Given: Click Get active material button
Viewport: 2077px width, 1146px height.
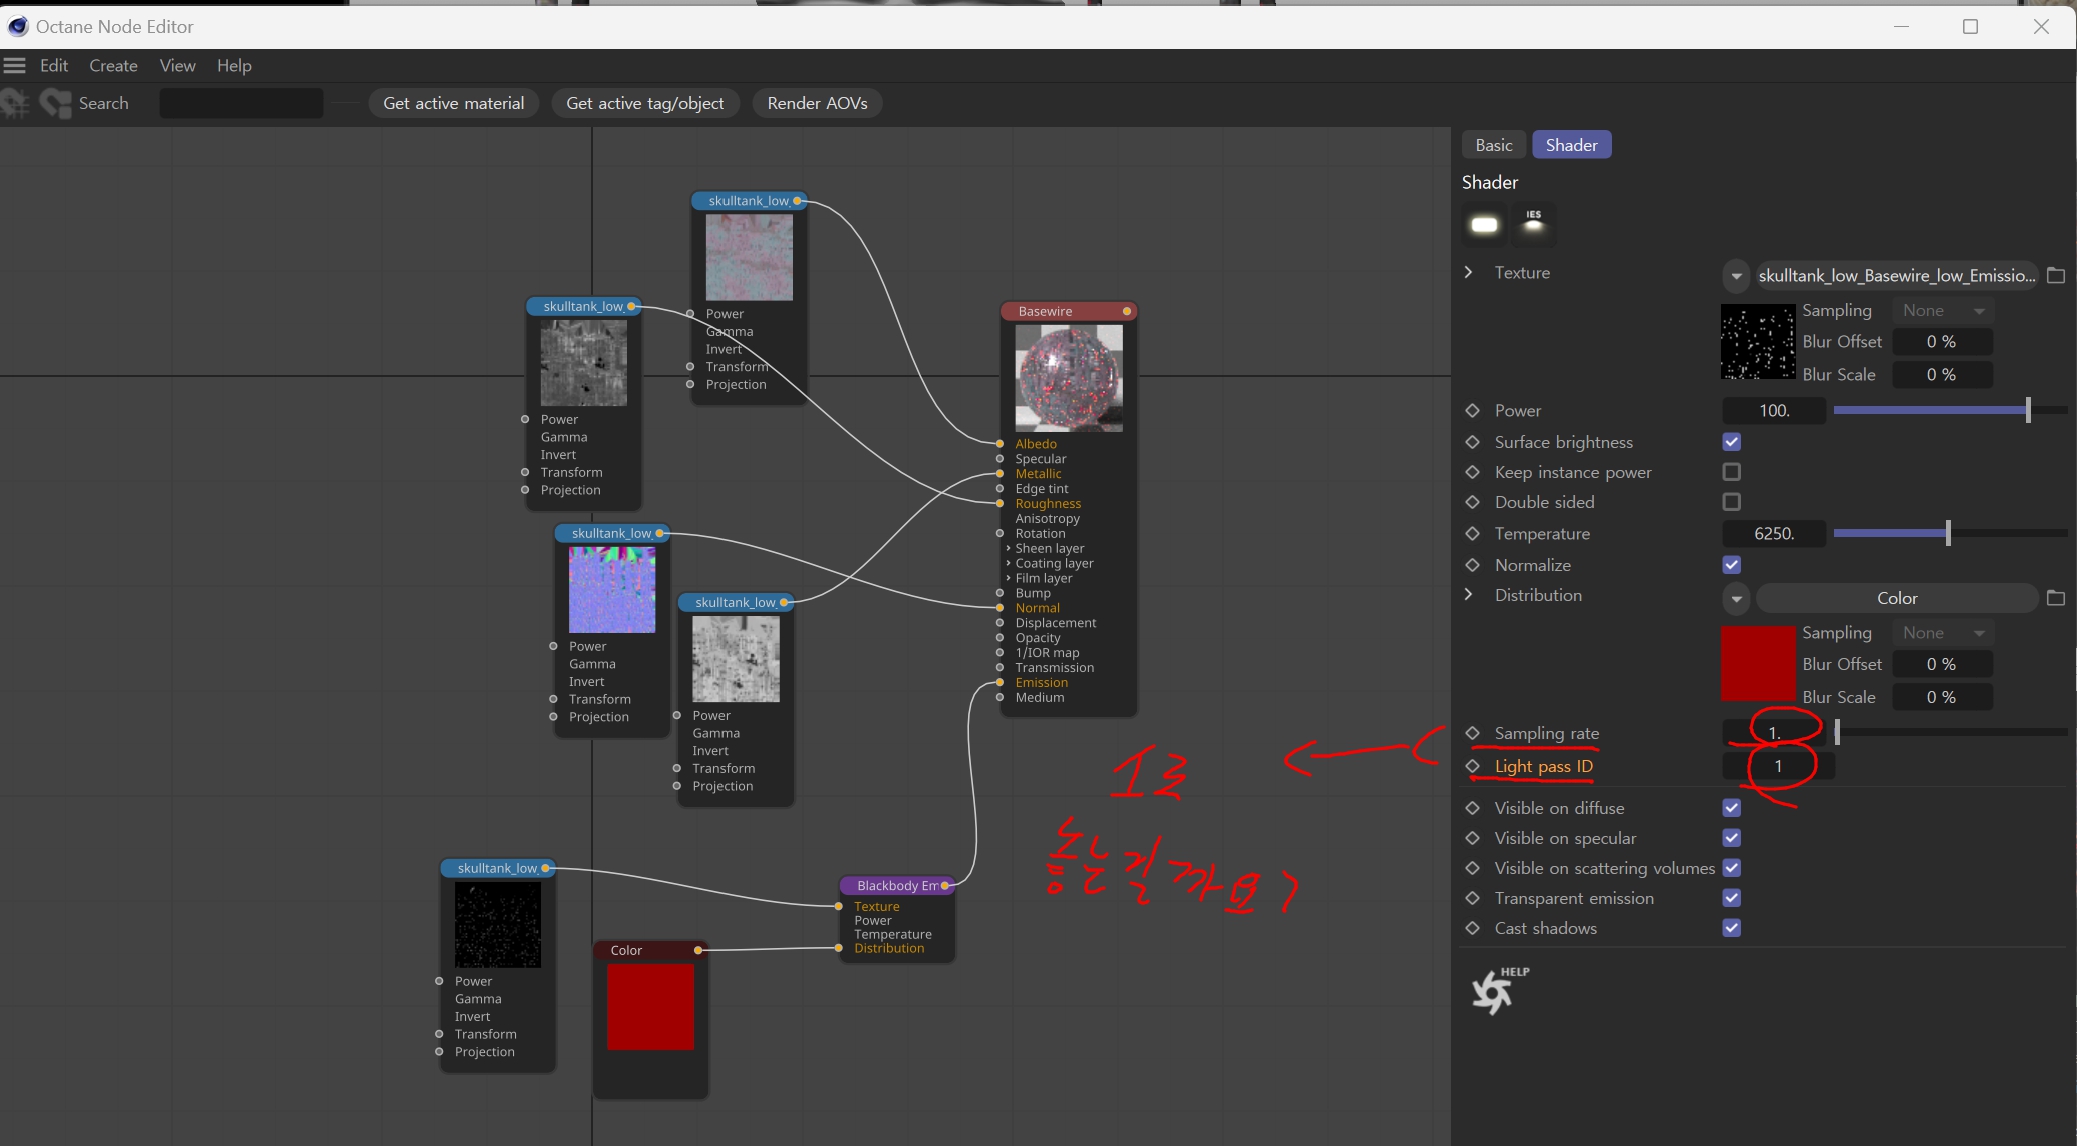Looking at the screenshot, I should click(454, 103).
